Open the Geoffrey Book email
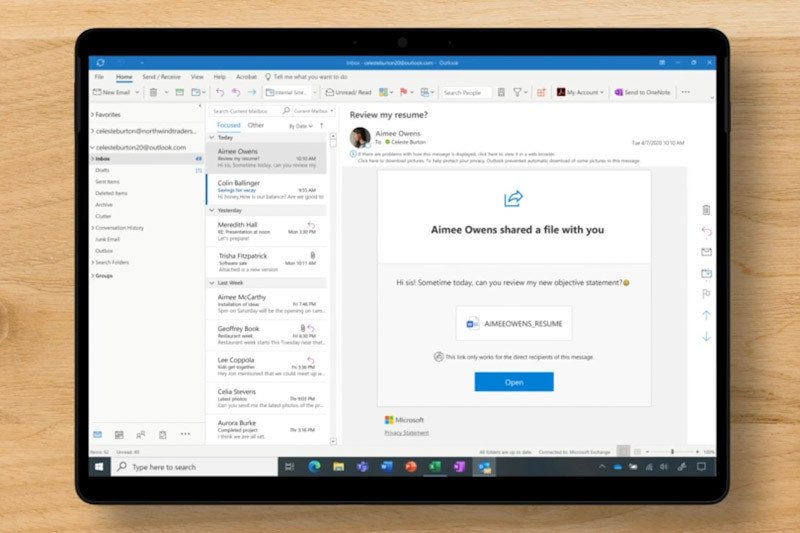This screenshot has width=800, height=533. pos(266,335)
